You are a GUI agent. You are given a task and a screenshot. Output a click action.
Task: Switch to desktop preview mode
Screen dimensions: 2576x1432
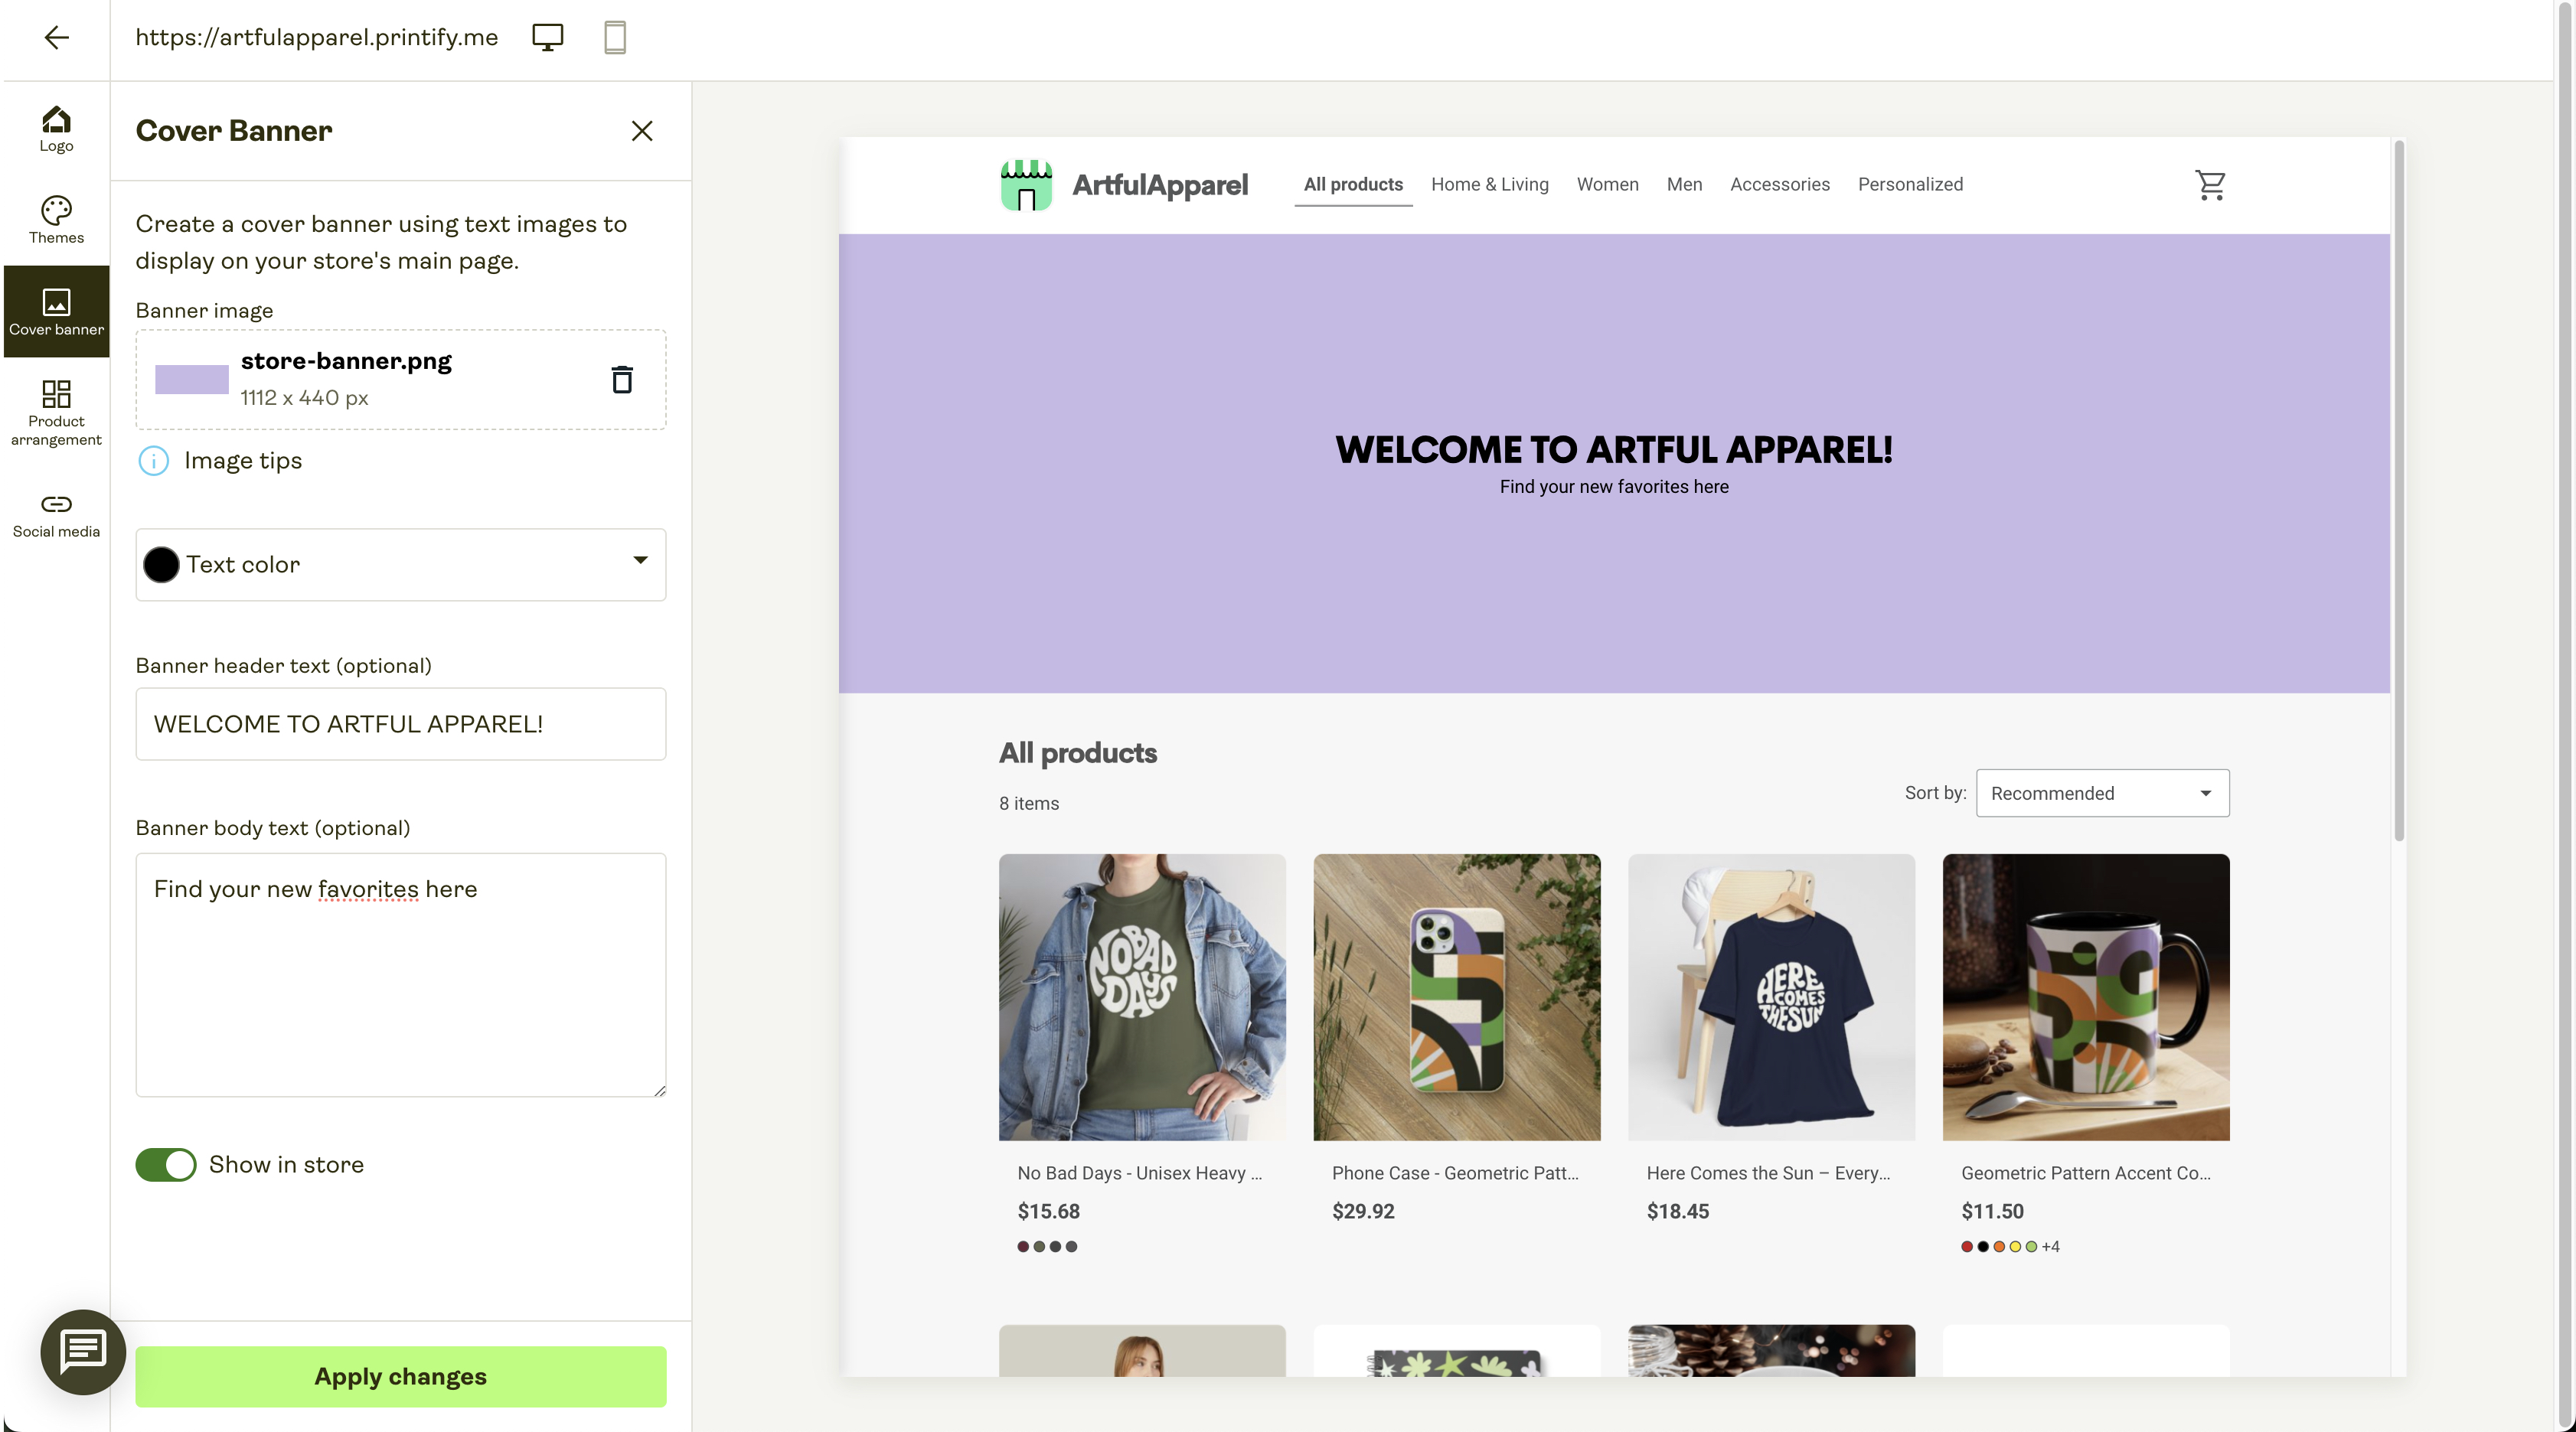(547, 37)
